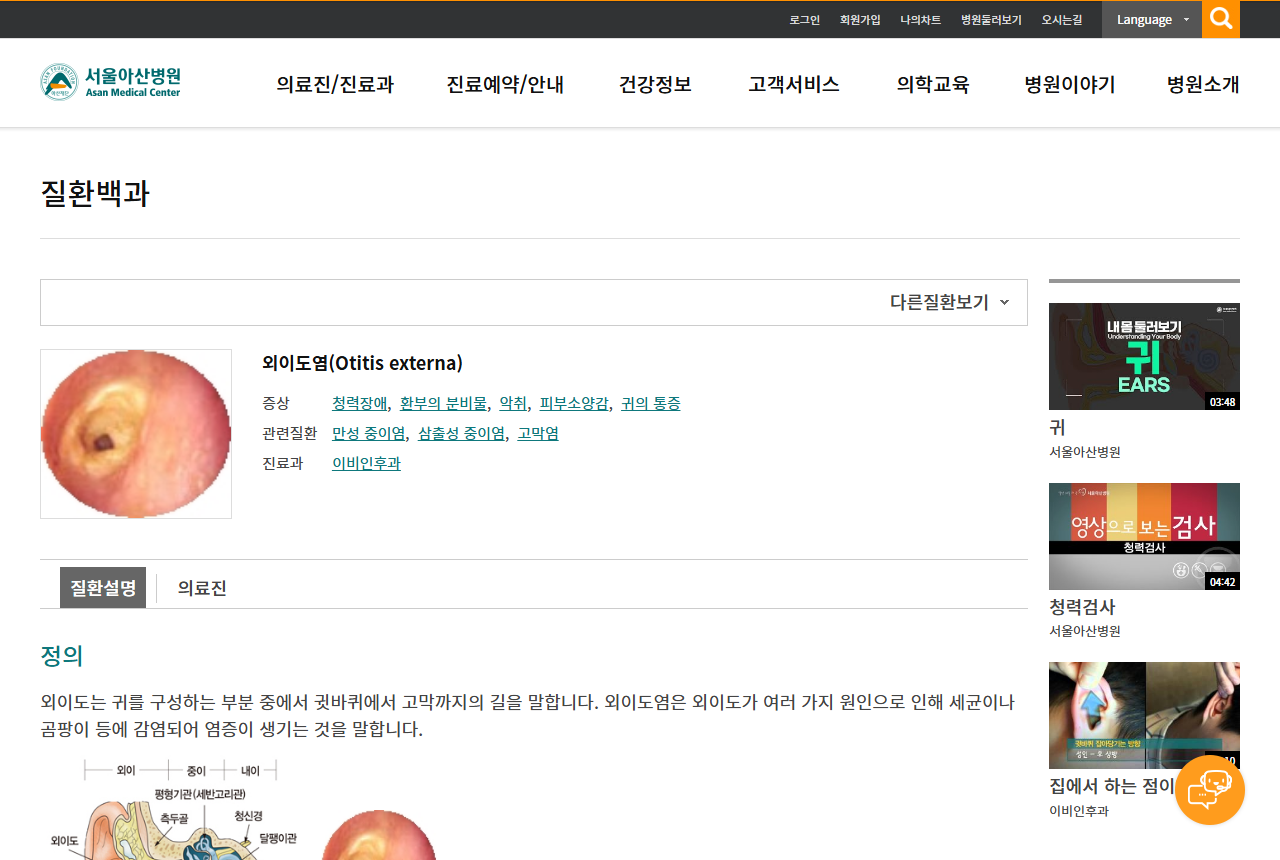1280x860 pixels.
Task: Click the 질환백과 page heading
Action: (95, 192)
